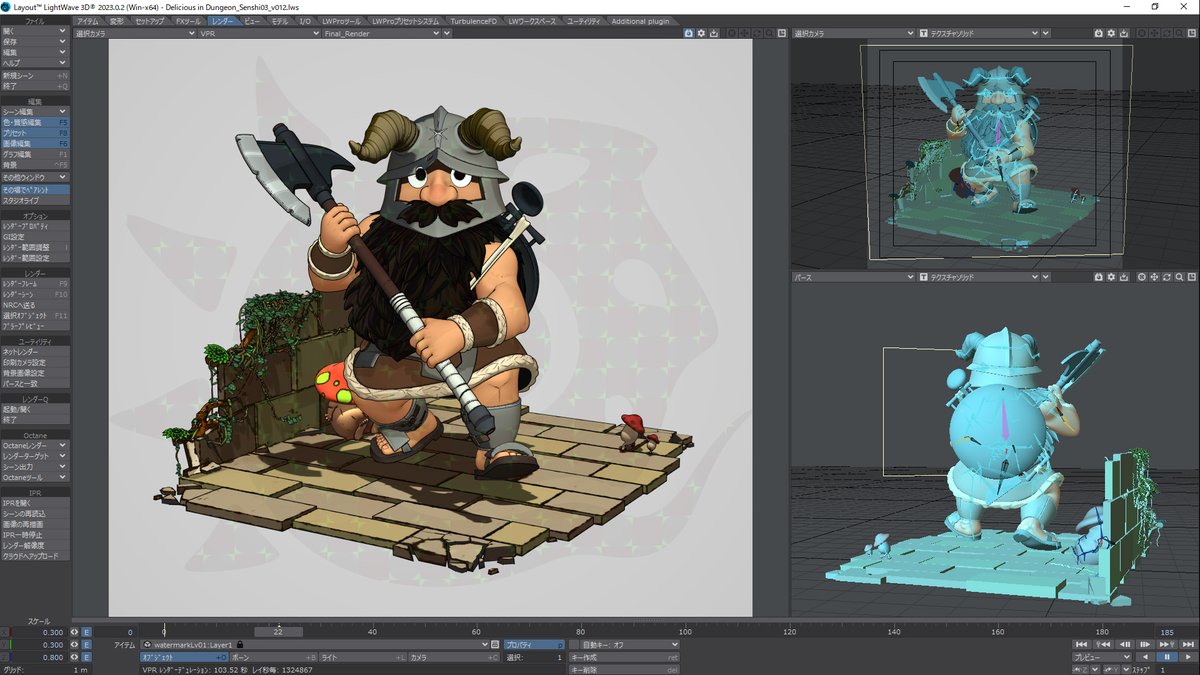The image size is (1200, 675).
Task: Play animation forward
Action: pyautogui.click(x=1187, y=657)
